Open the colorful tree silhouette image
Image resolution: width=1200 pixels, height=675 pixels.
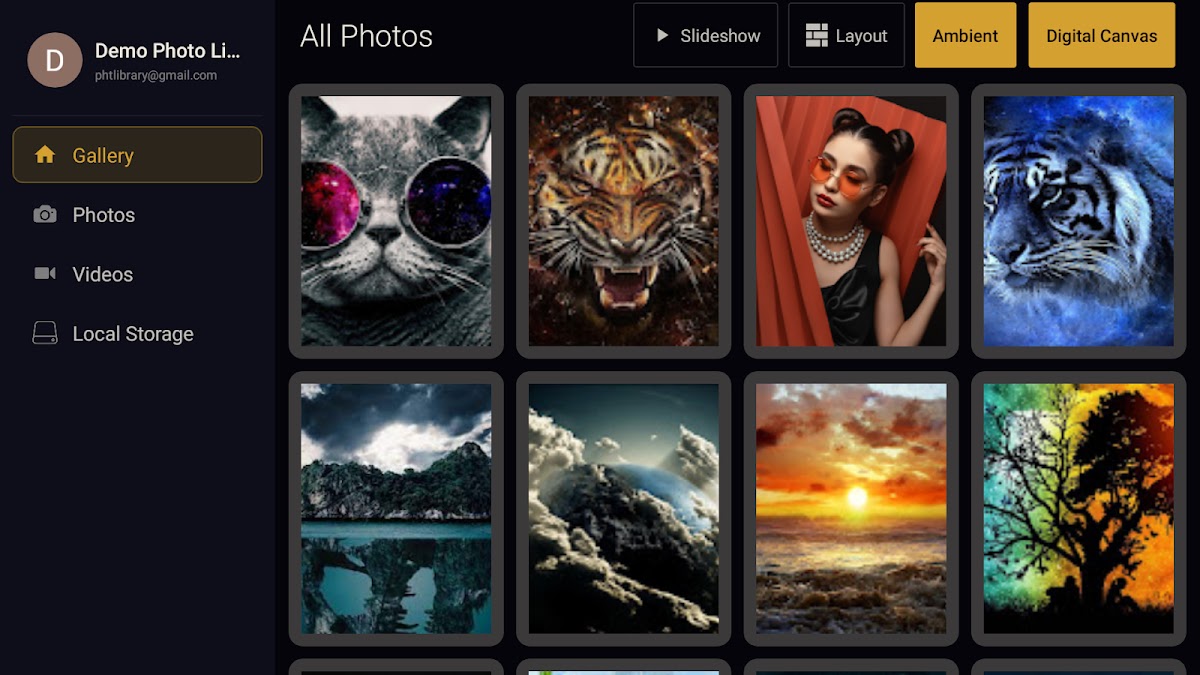[x=1078, y=508]
